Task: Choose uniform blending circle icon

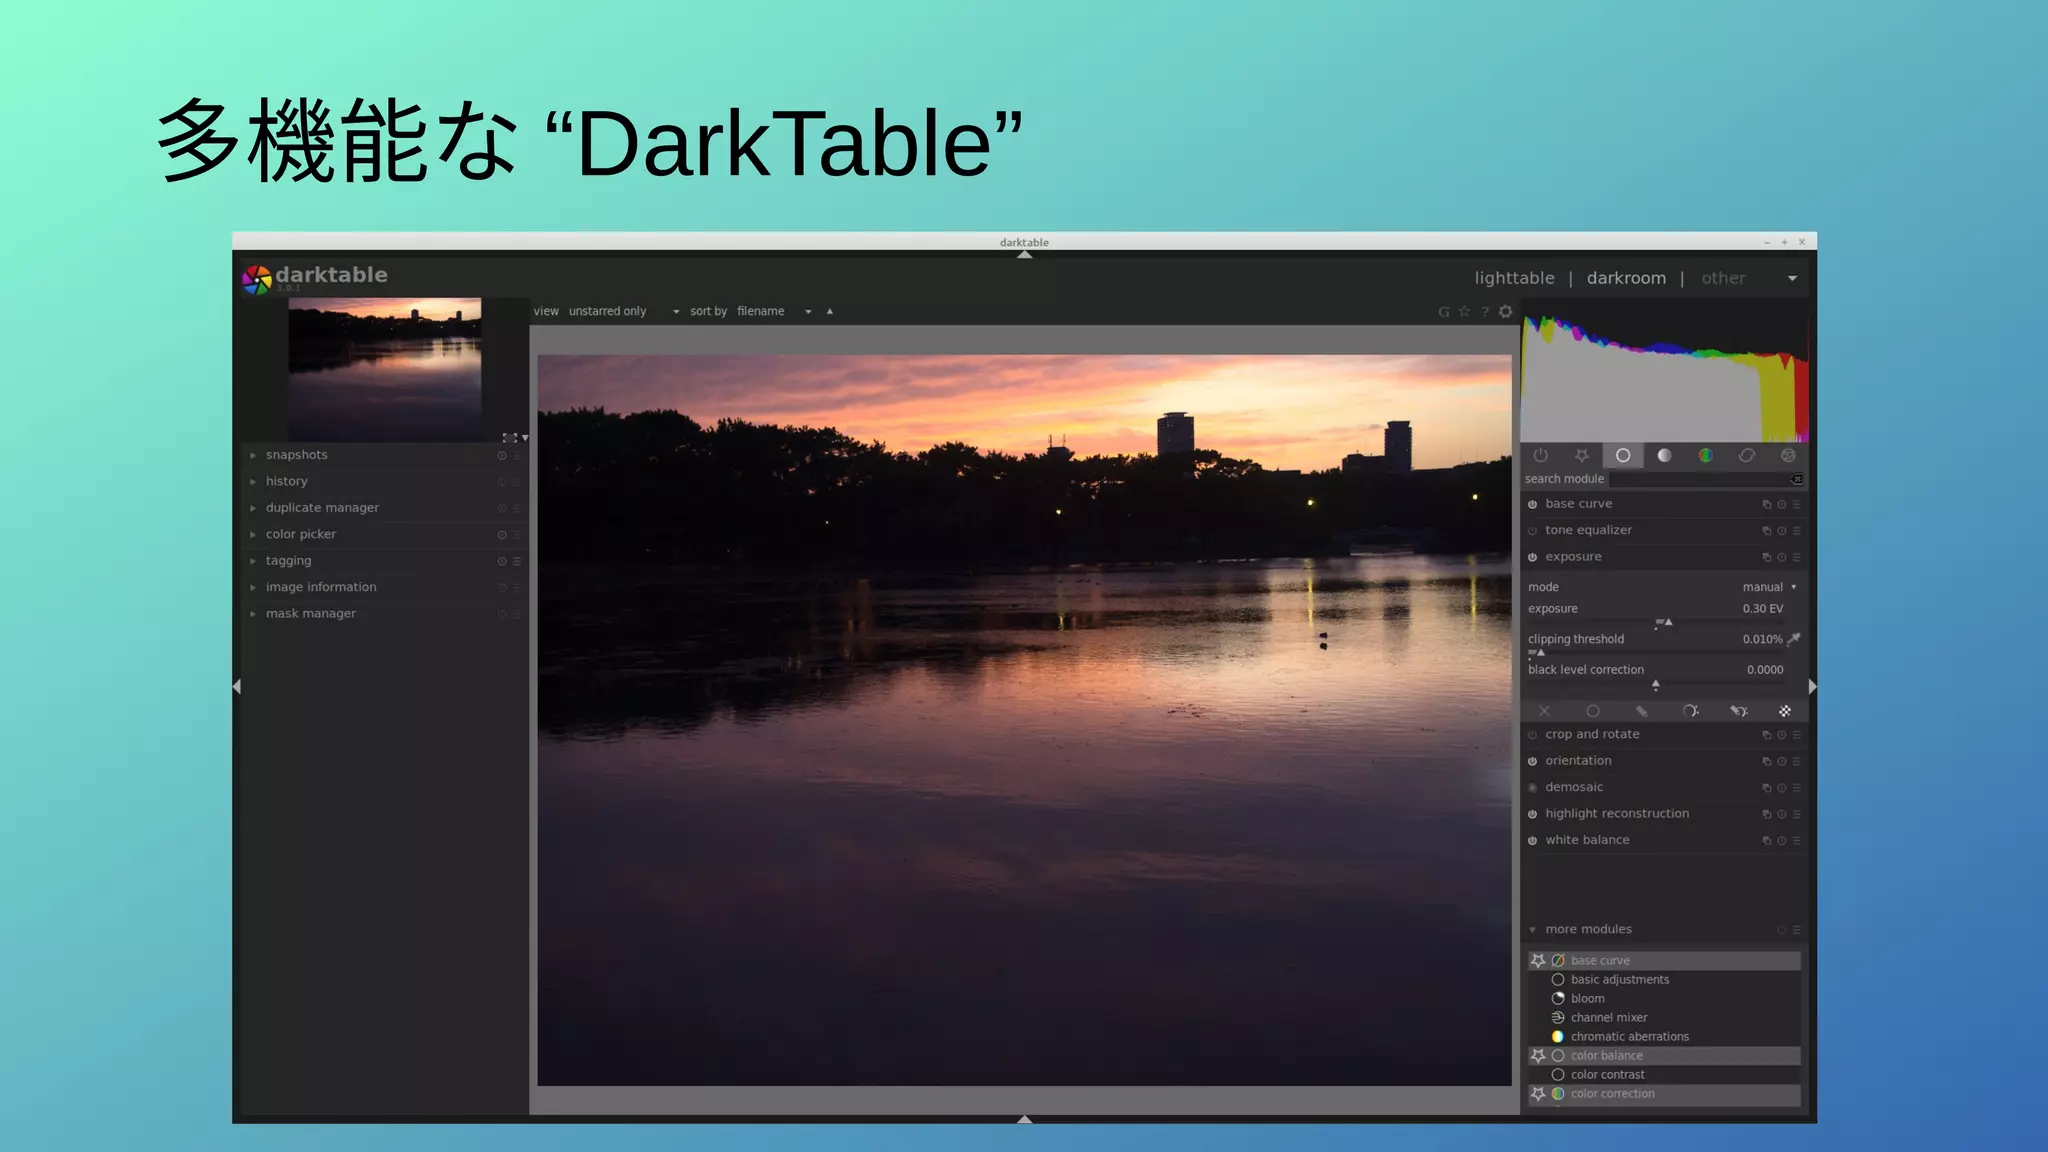Action: (1593, 711)
